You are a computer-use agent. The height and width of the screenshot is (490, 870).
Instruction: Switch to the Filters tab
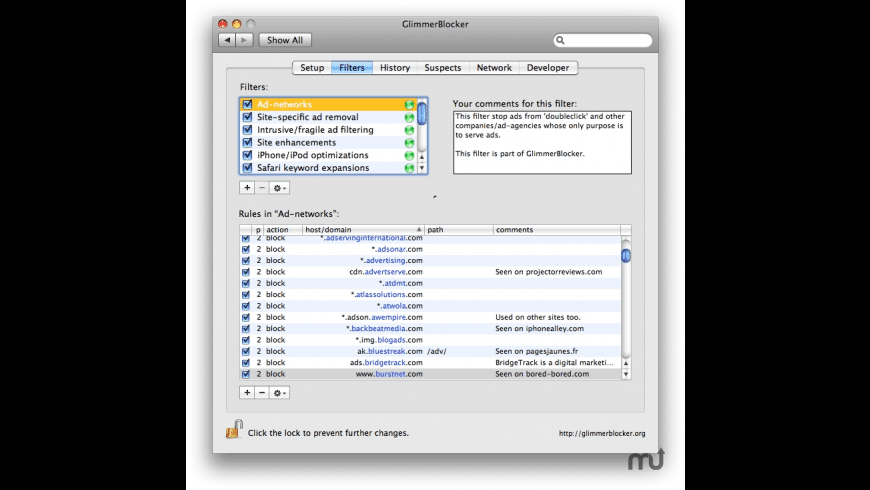[352, 68]
